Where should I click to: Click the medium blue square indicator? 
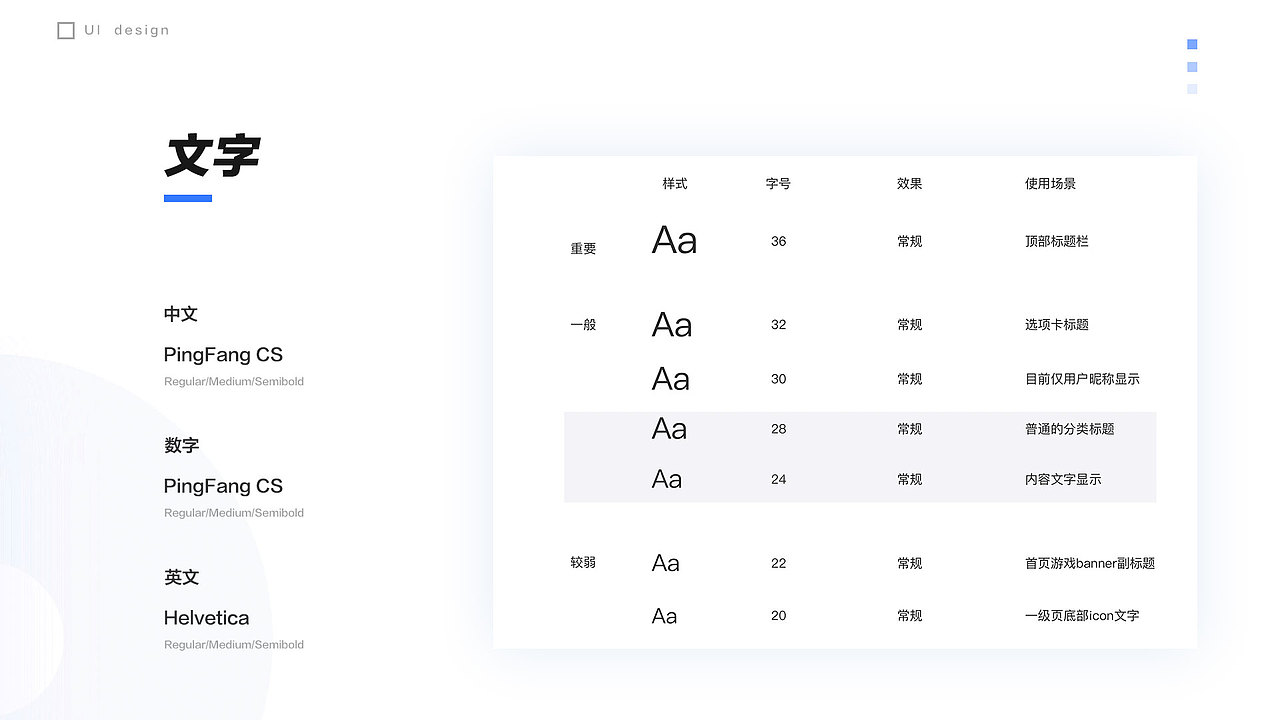pyautogui.click(x=1192, y=67)
